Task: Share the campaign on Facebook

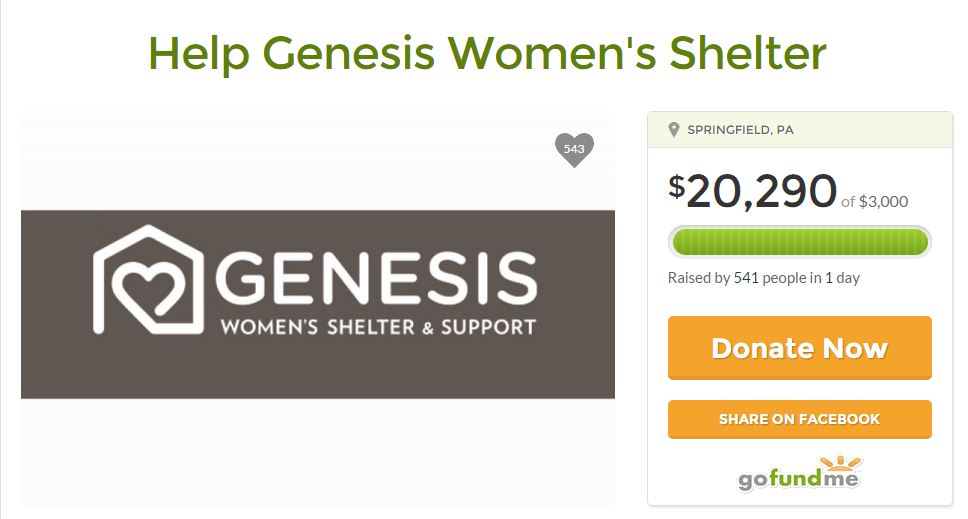Action: [799, 419]
